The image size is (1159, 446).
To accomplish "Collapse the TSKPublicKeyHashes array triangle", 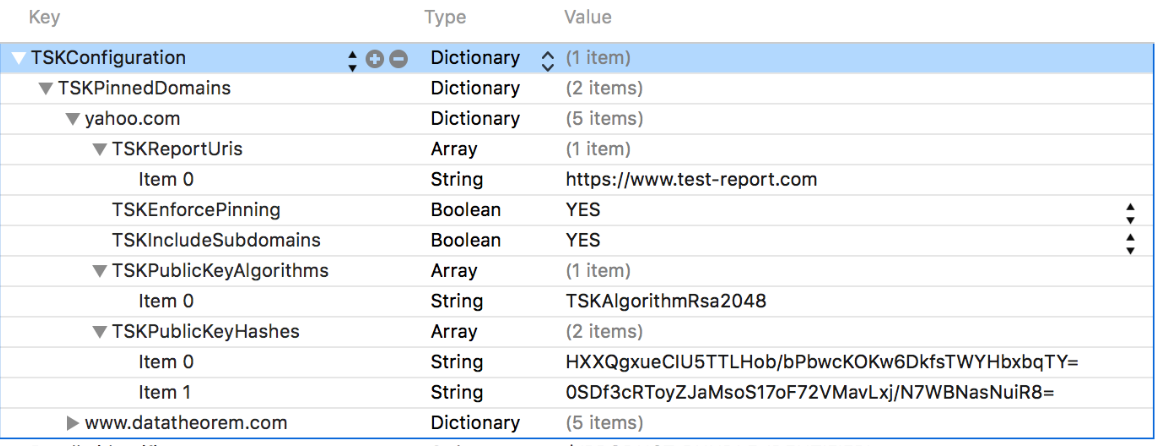I will [99, 332].
